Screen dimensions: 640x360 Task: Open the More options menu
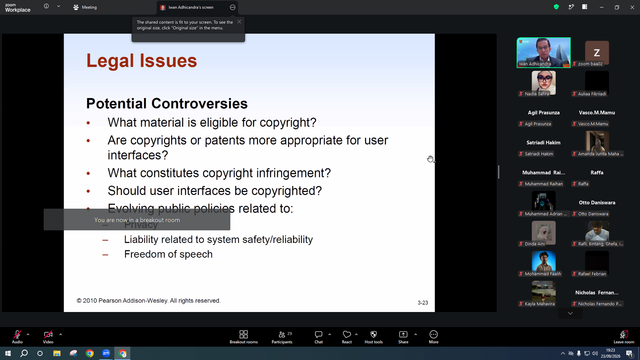click(433, 337)
